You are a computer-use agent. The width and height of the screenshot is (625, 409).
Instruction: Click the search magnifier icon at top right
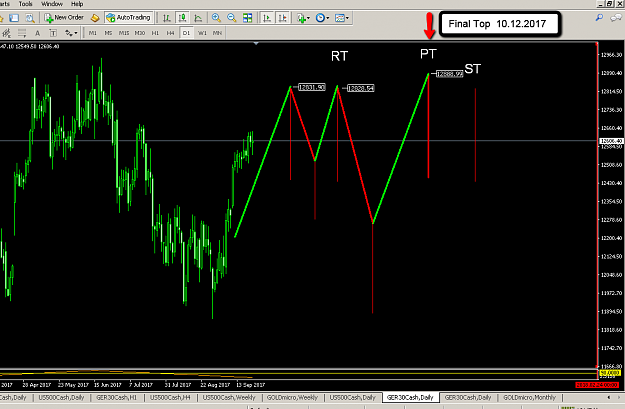(x=599, y=18)
